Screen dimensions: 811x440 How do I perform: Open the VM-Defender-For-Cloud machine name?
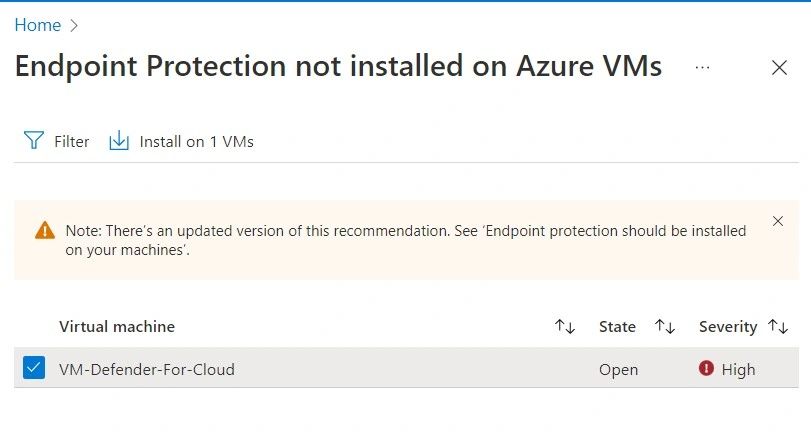coord(147,369)
